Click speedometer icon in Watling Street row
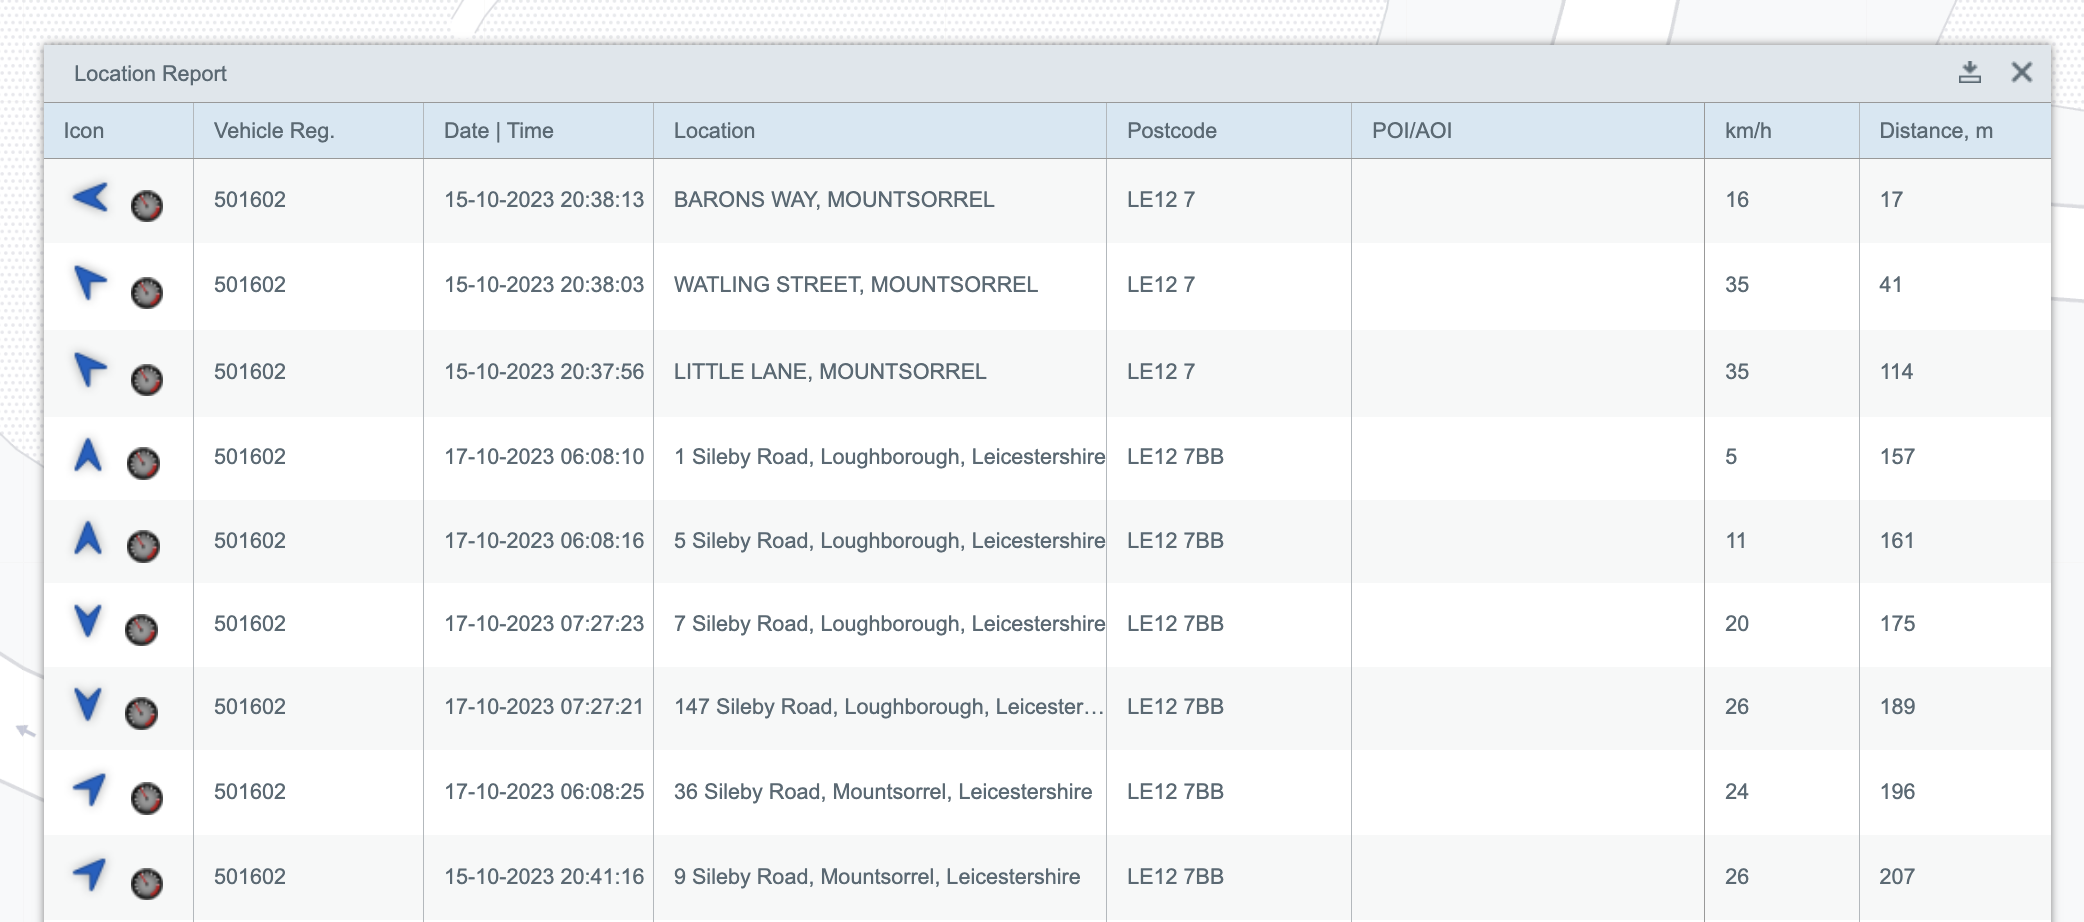The height and width of the screenshot is (922, 2084). [x=147, y=292]
